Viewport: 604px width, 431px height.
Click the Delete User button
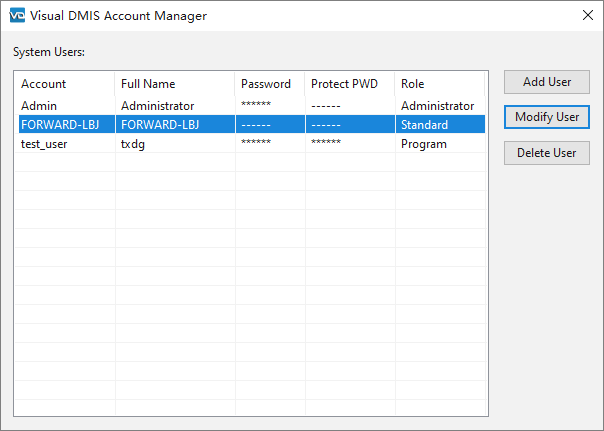[x=547, y=153]
